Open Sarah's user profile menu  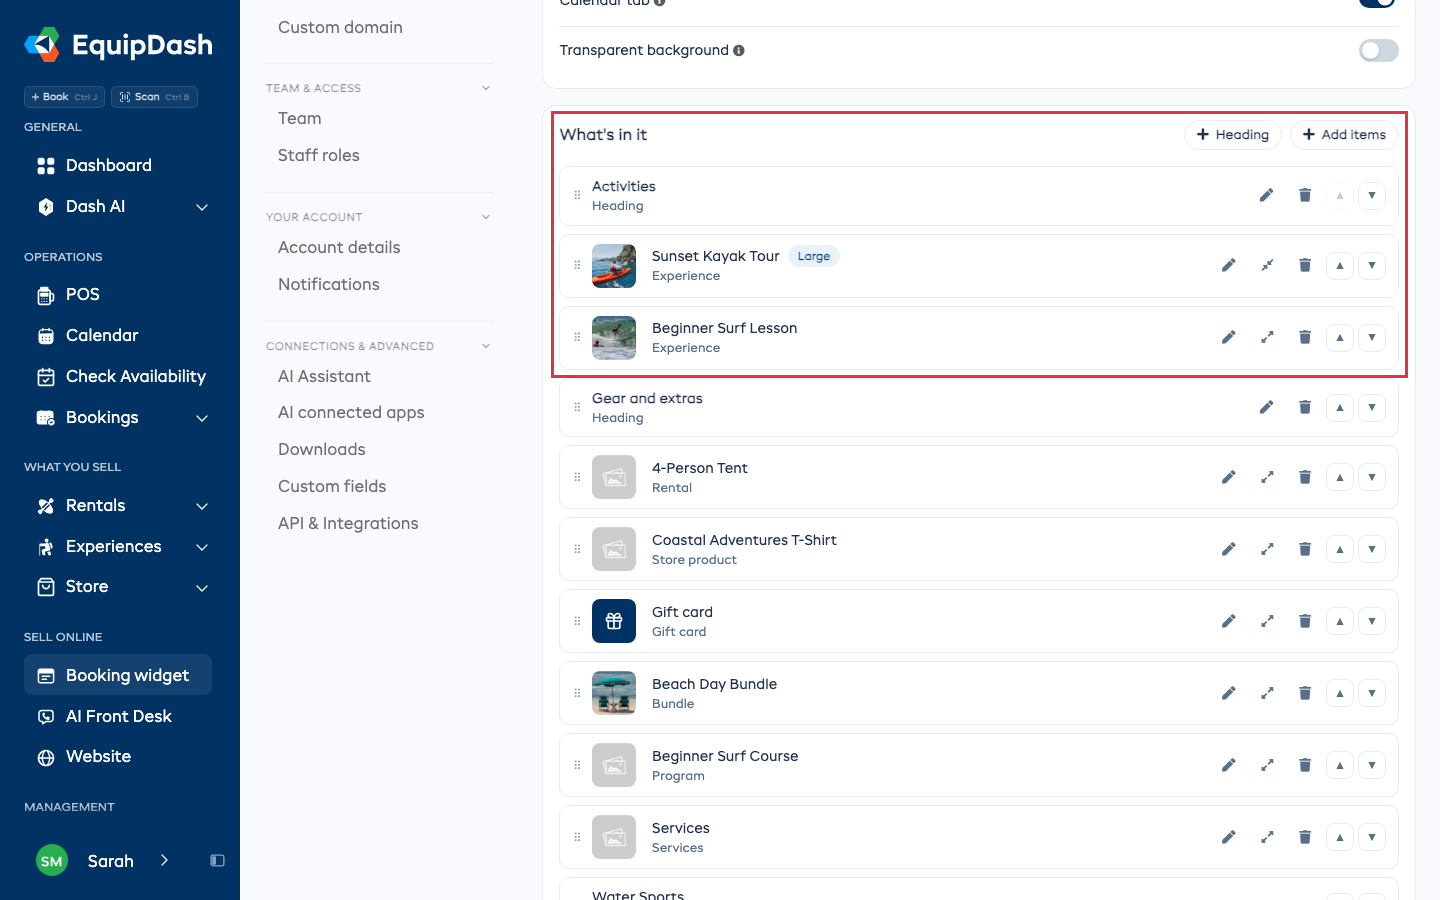pyautogui.click(x=102, y=861)
